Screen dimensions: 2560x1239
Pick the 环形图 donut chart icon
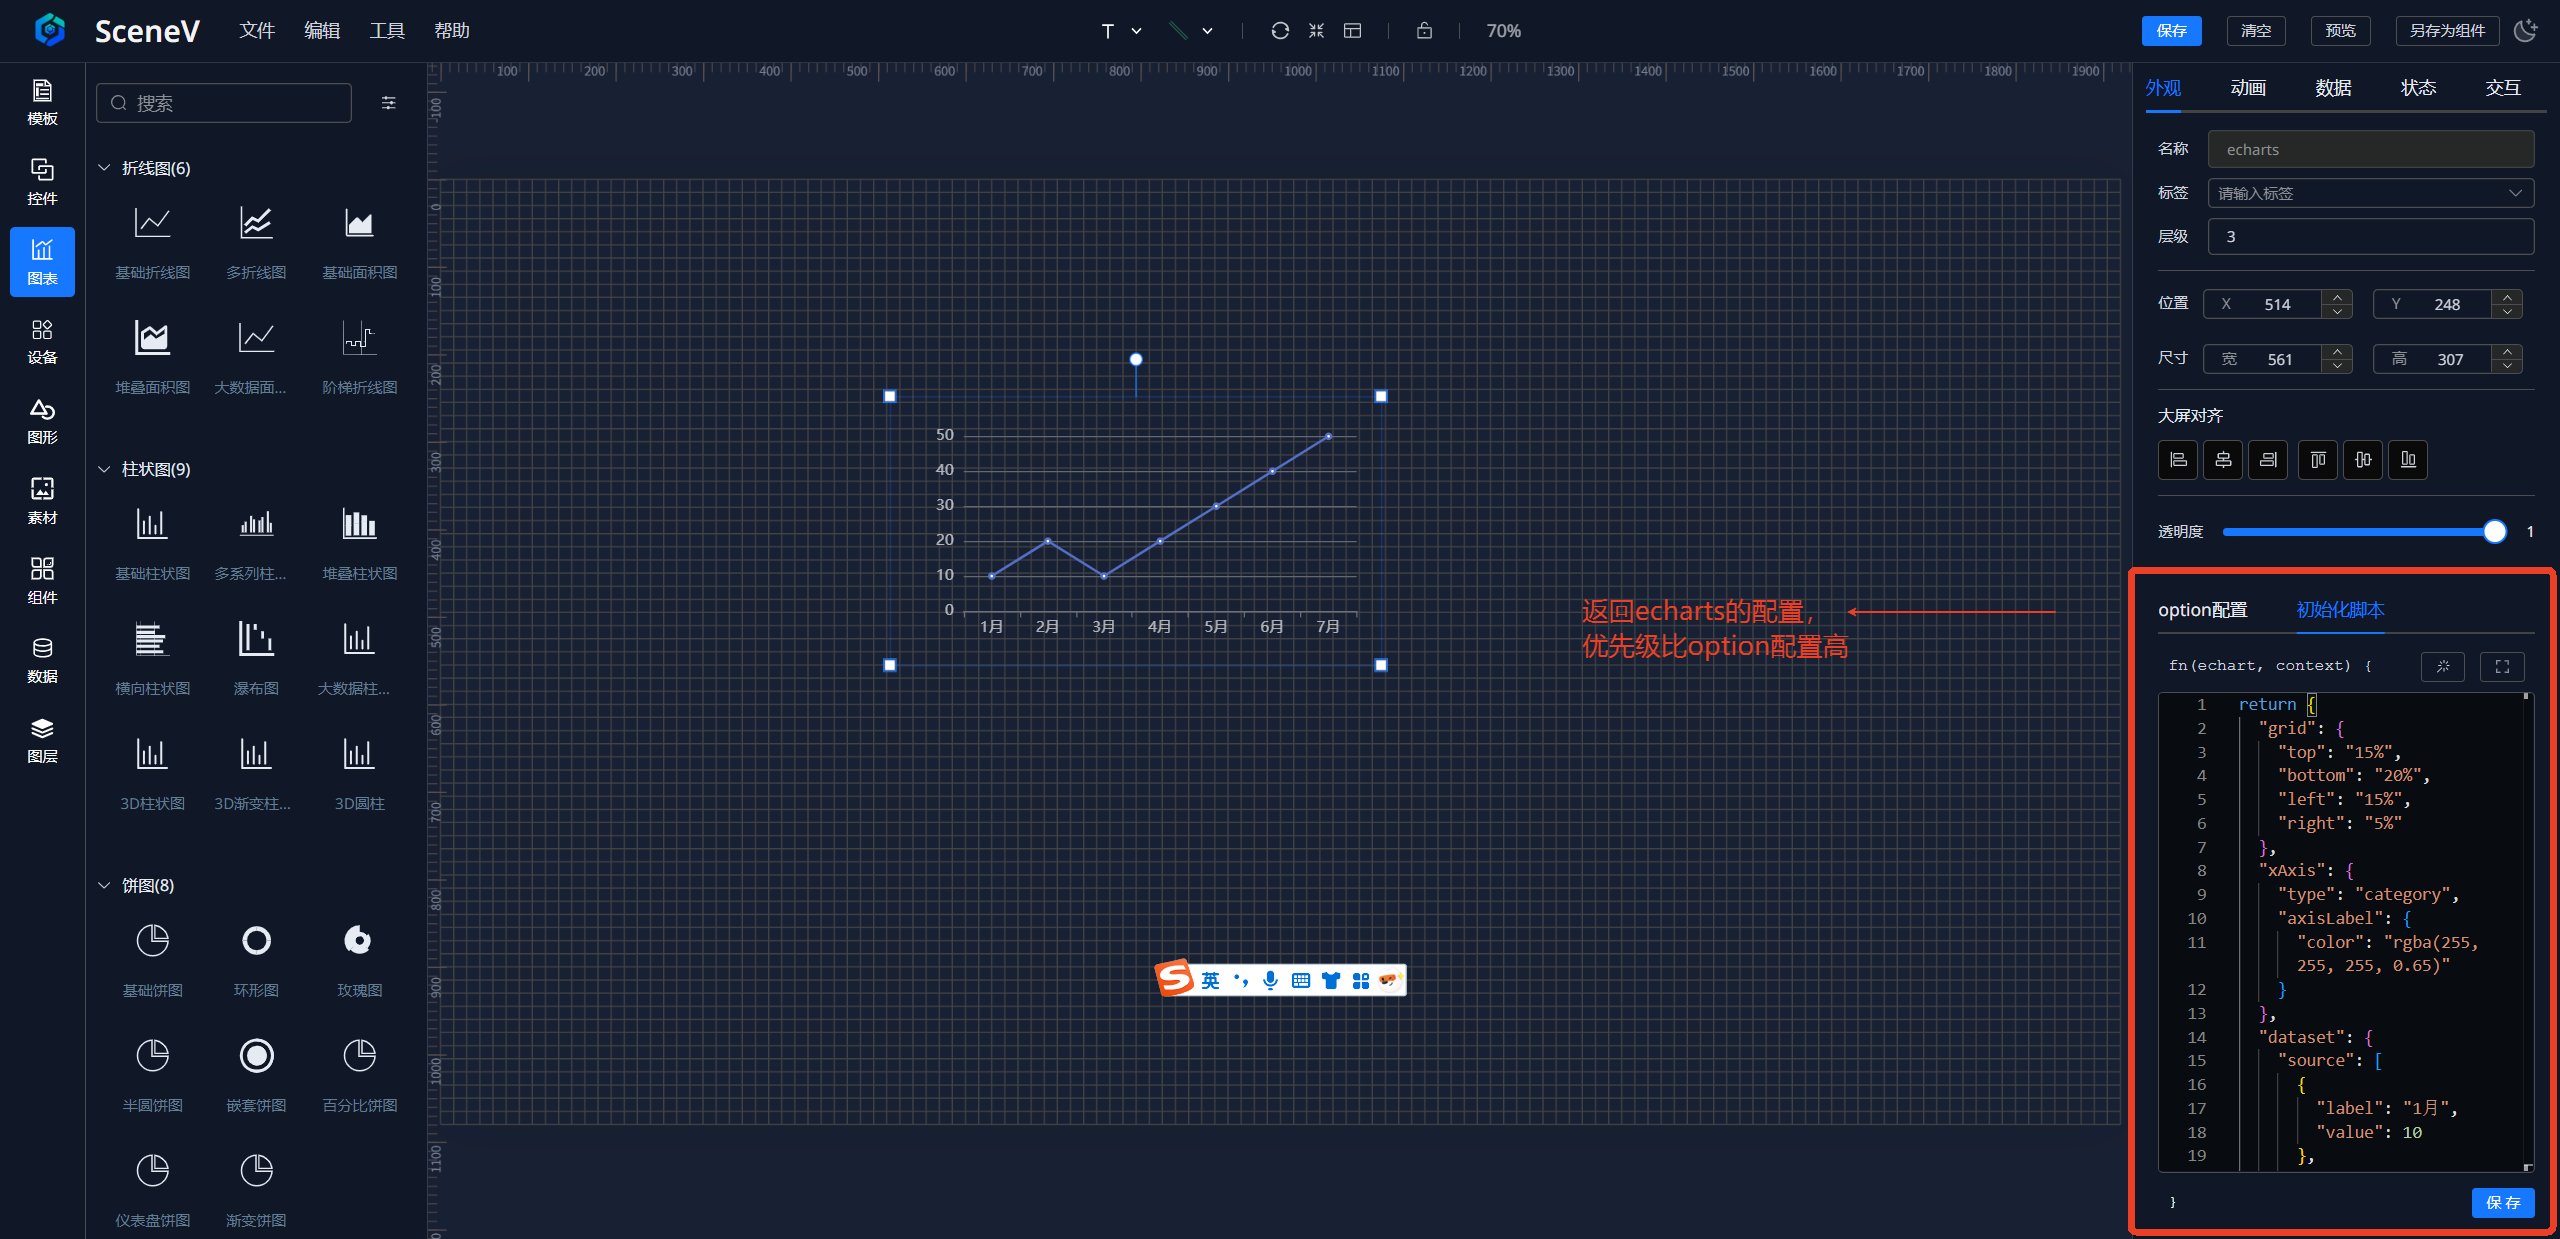(x=256, y=941)
